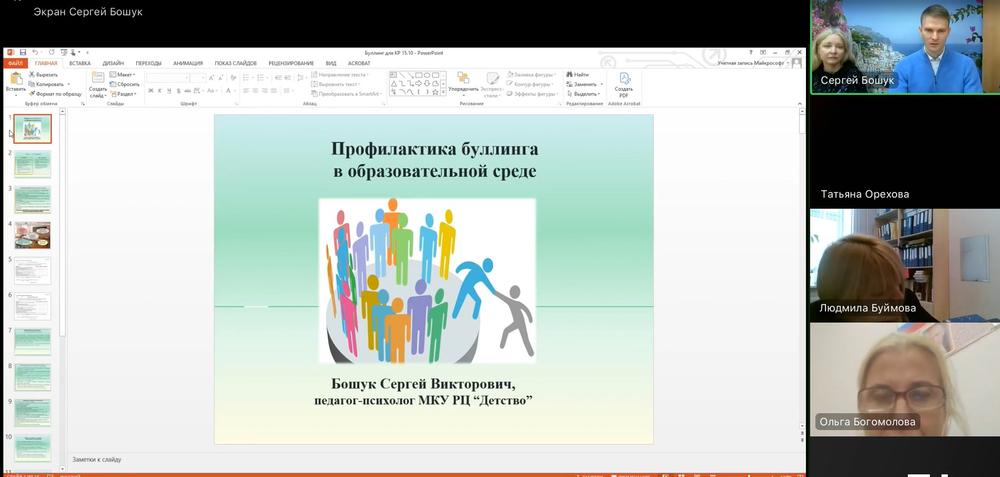Toggle Bold (Ж) formatting
Screen dimensions: 1000x477
click(150, 91)
